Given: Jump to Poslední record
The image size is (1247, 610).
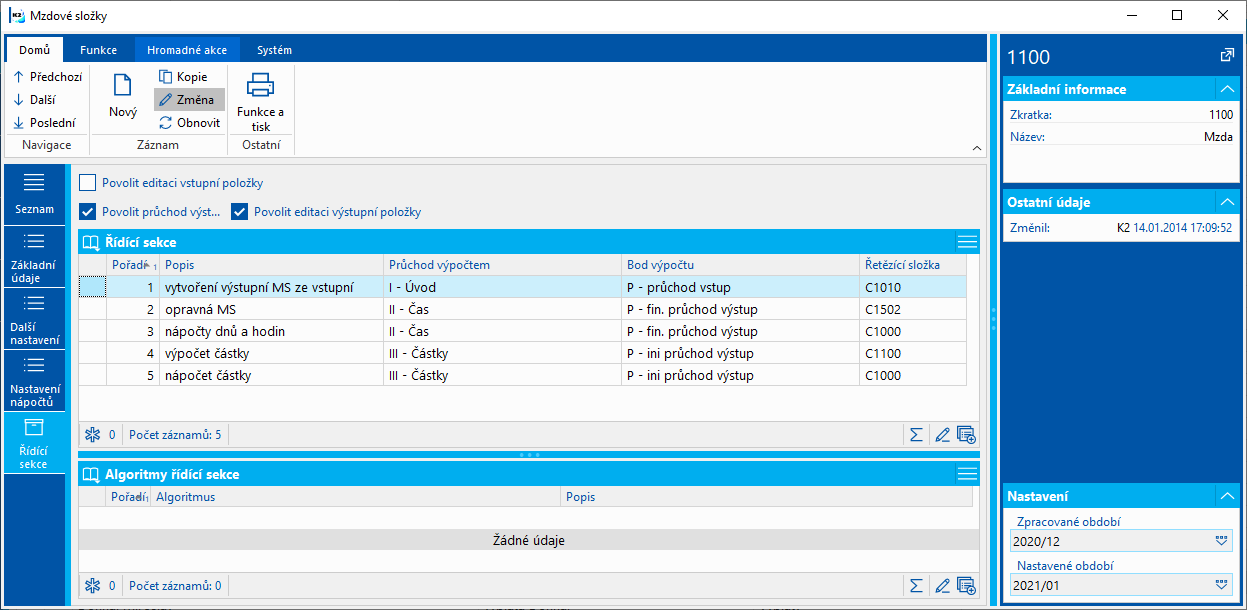Looking at the screenshot, I should [44, 123].
